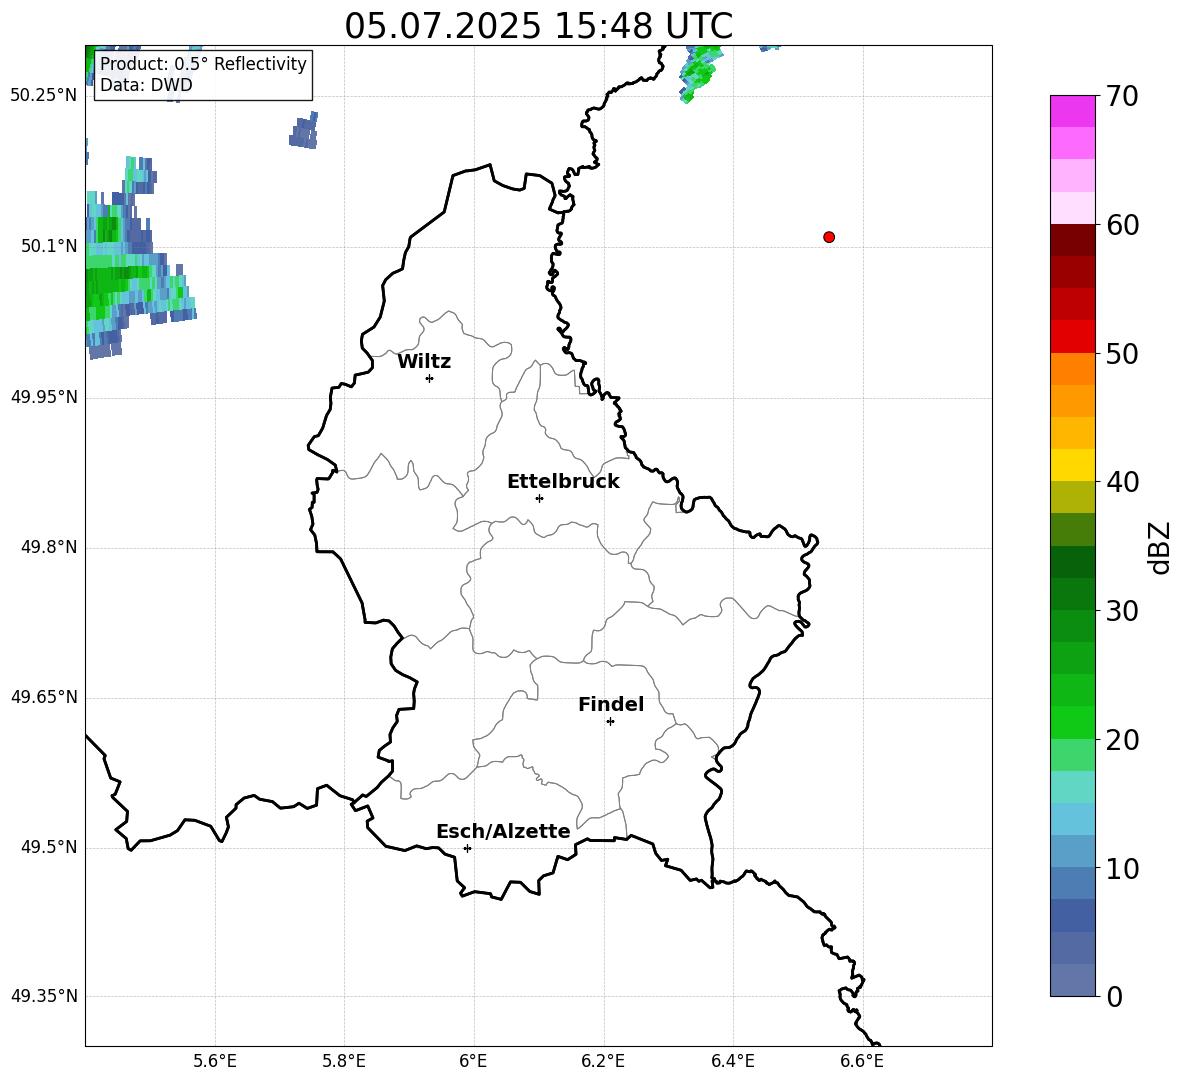Click the 'Product: 0.5° Reflectivity' text
The image size is (1184, 1081).
tap(203, 63)
